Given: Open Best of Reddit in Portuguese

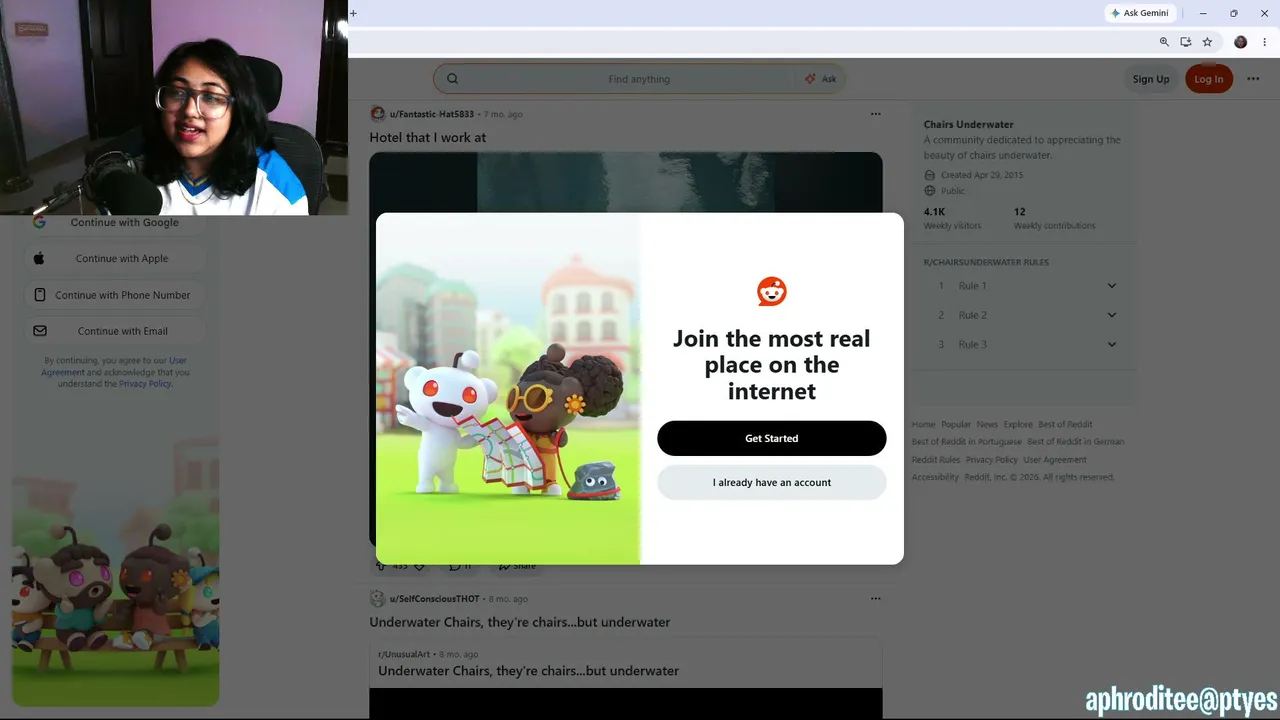Looking at the screenshot, I should pyautogui.click(x=967, y=442).
